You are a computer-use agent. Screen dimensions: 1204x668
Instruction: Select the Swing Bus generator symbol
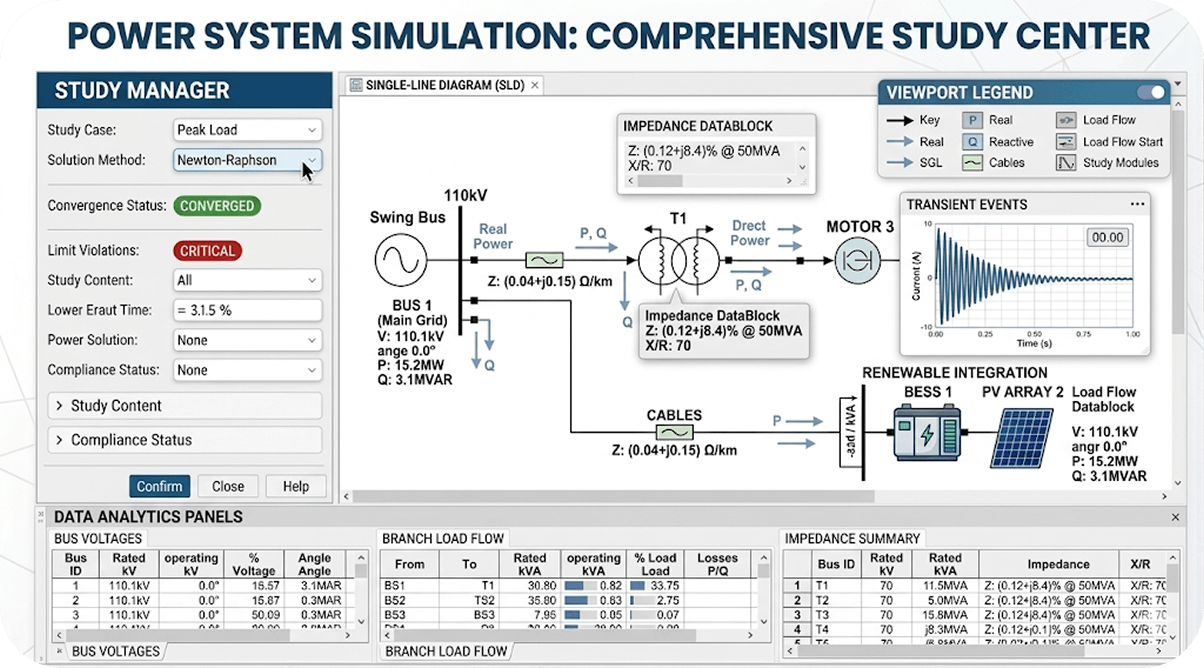point(401,262)
